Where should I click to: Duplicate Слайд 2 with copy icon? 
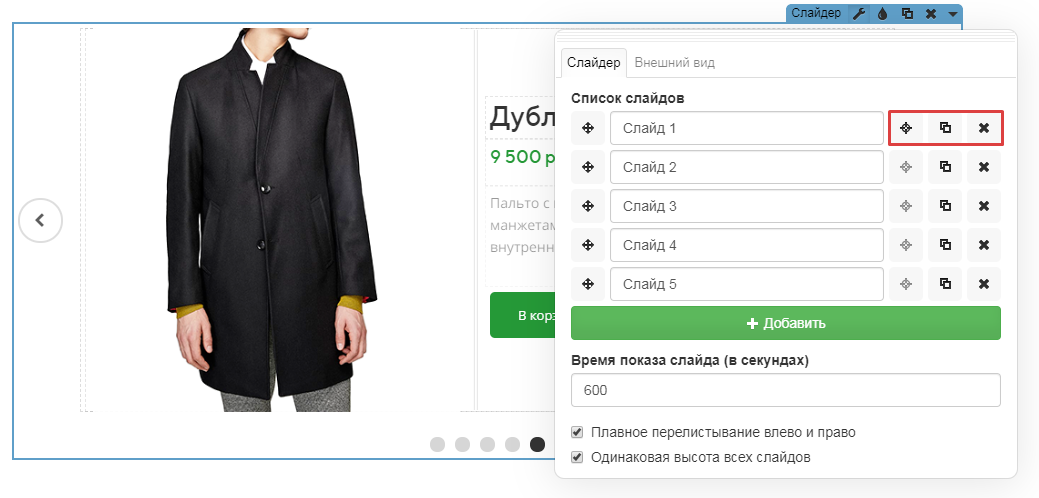pos(944,167)
